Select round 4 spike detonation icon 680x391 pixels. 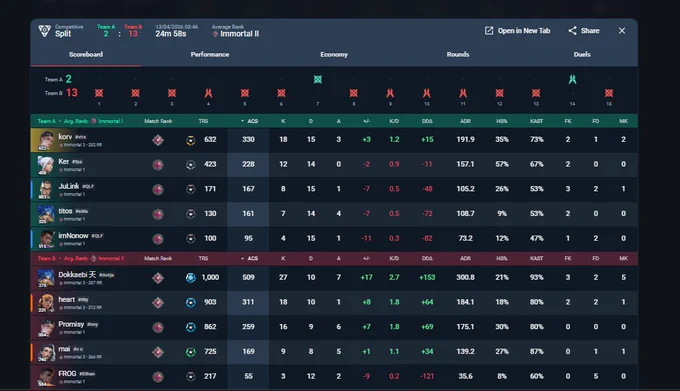tap(208, 93)
